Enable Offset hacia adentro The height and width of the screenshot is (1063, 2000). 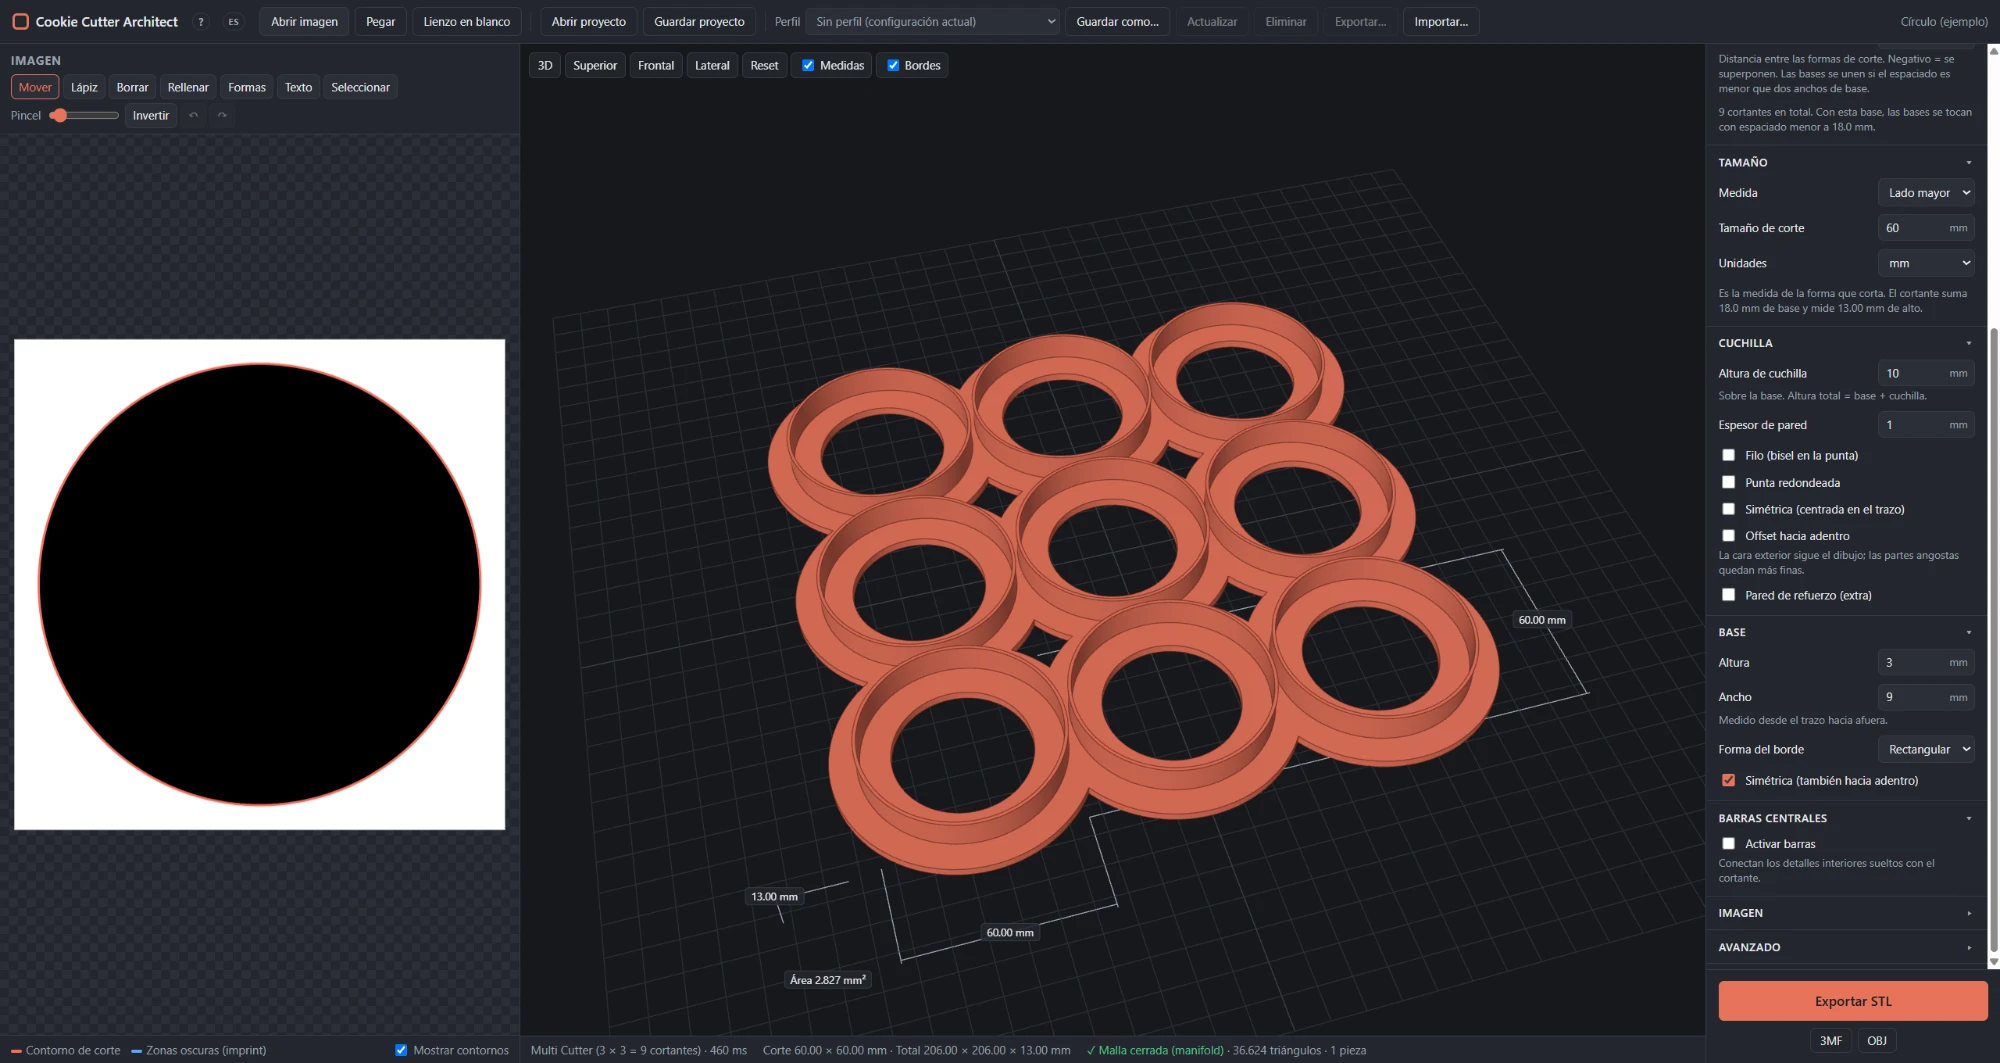(x=1728, y=536)
